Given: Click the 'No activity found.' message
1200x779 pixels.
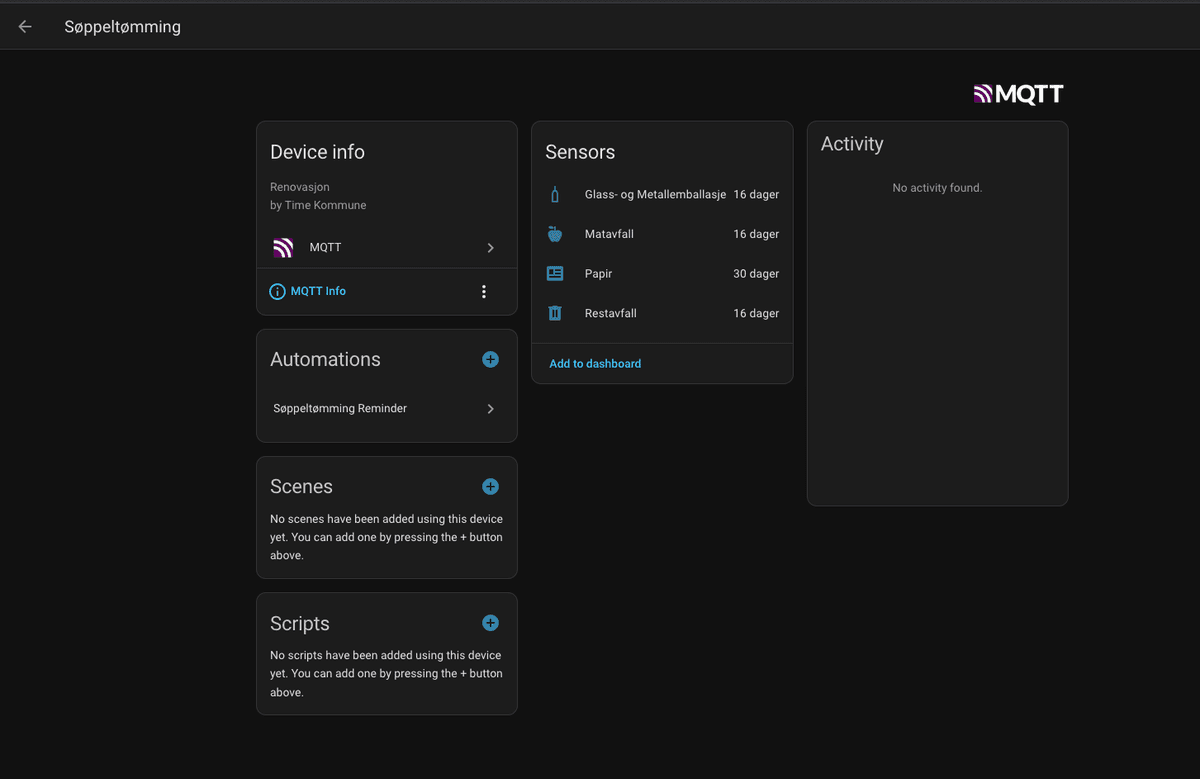Looking at the screenshot, I should click(937, 188).
